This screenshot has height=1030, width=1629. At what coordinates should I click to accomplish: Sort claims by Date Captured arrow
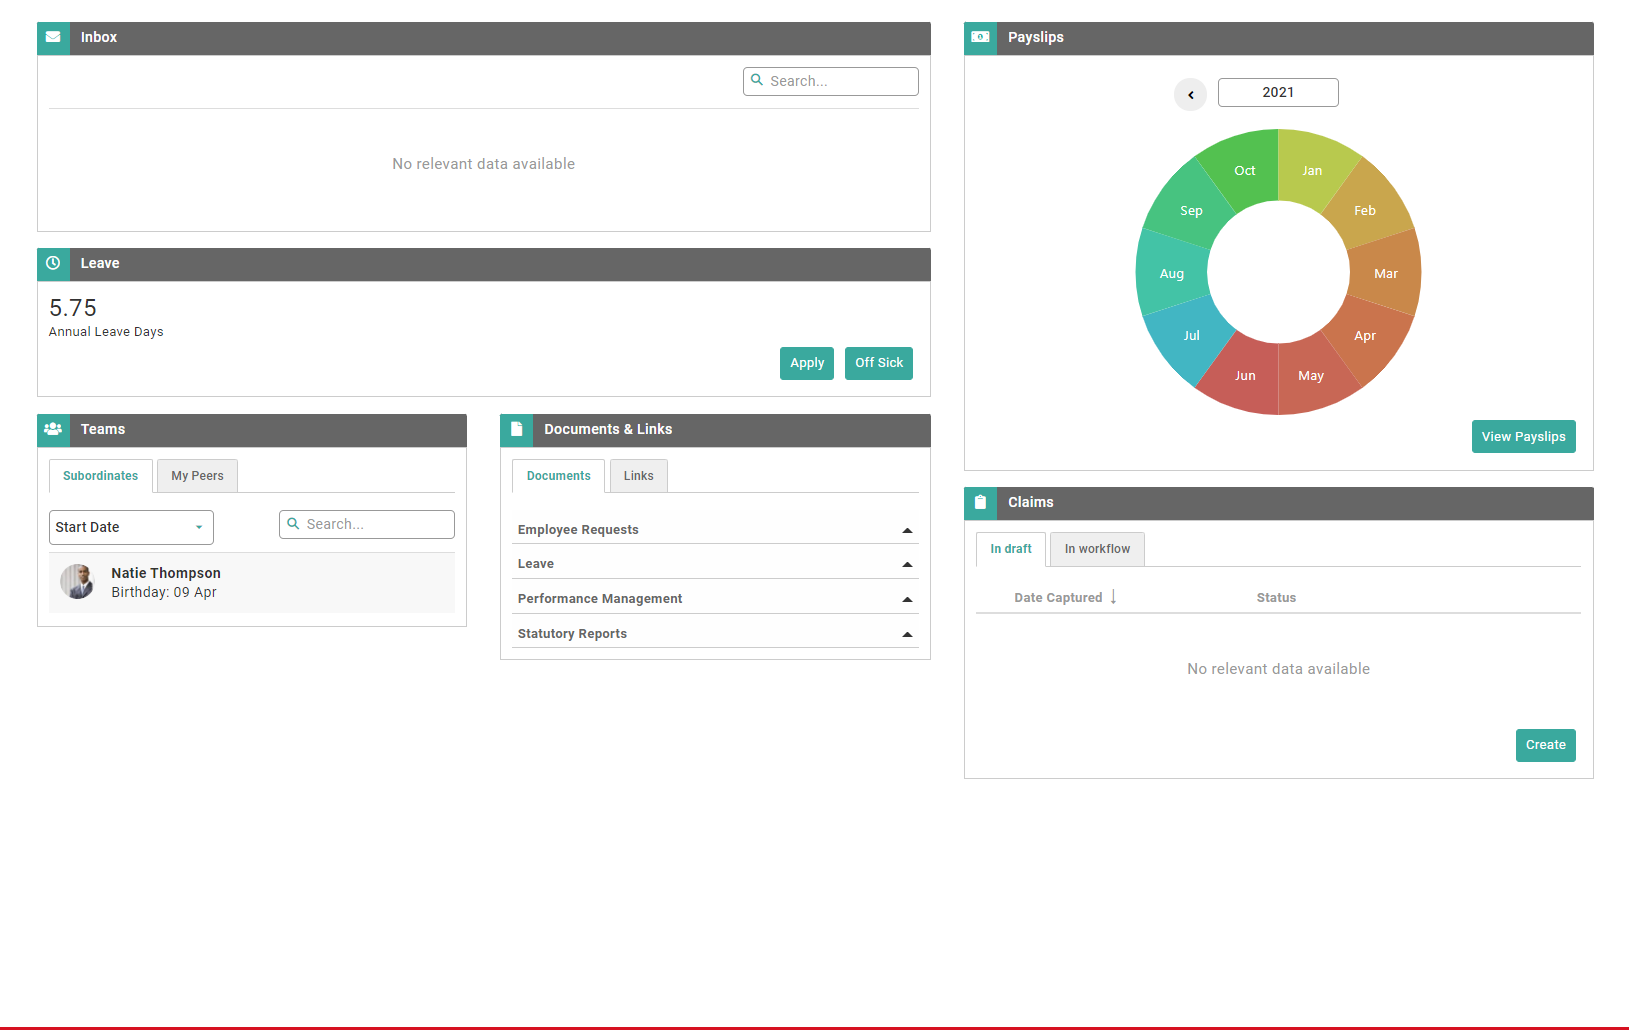(x=1113, y=597)
